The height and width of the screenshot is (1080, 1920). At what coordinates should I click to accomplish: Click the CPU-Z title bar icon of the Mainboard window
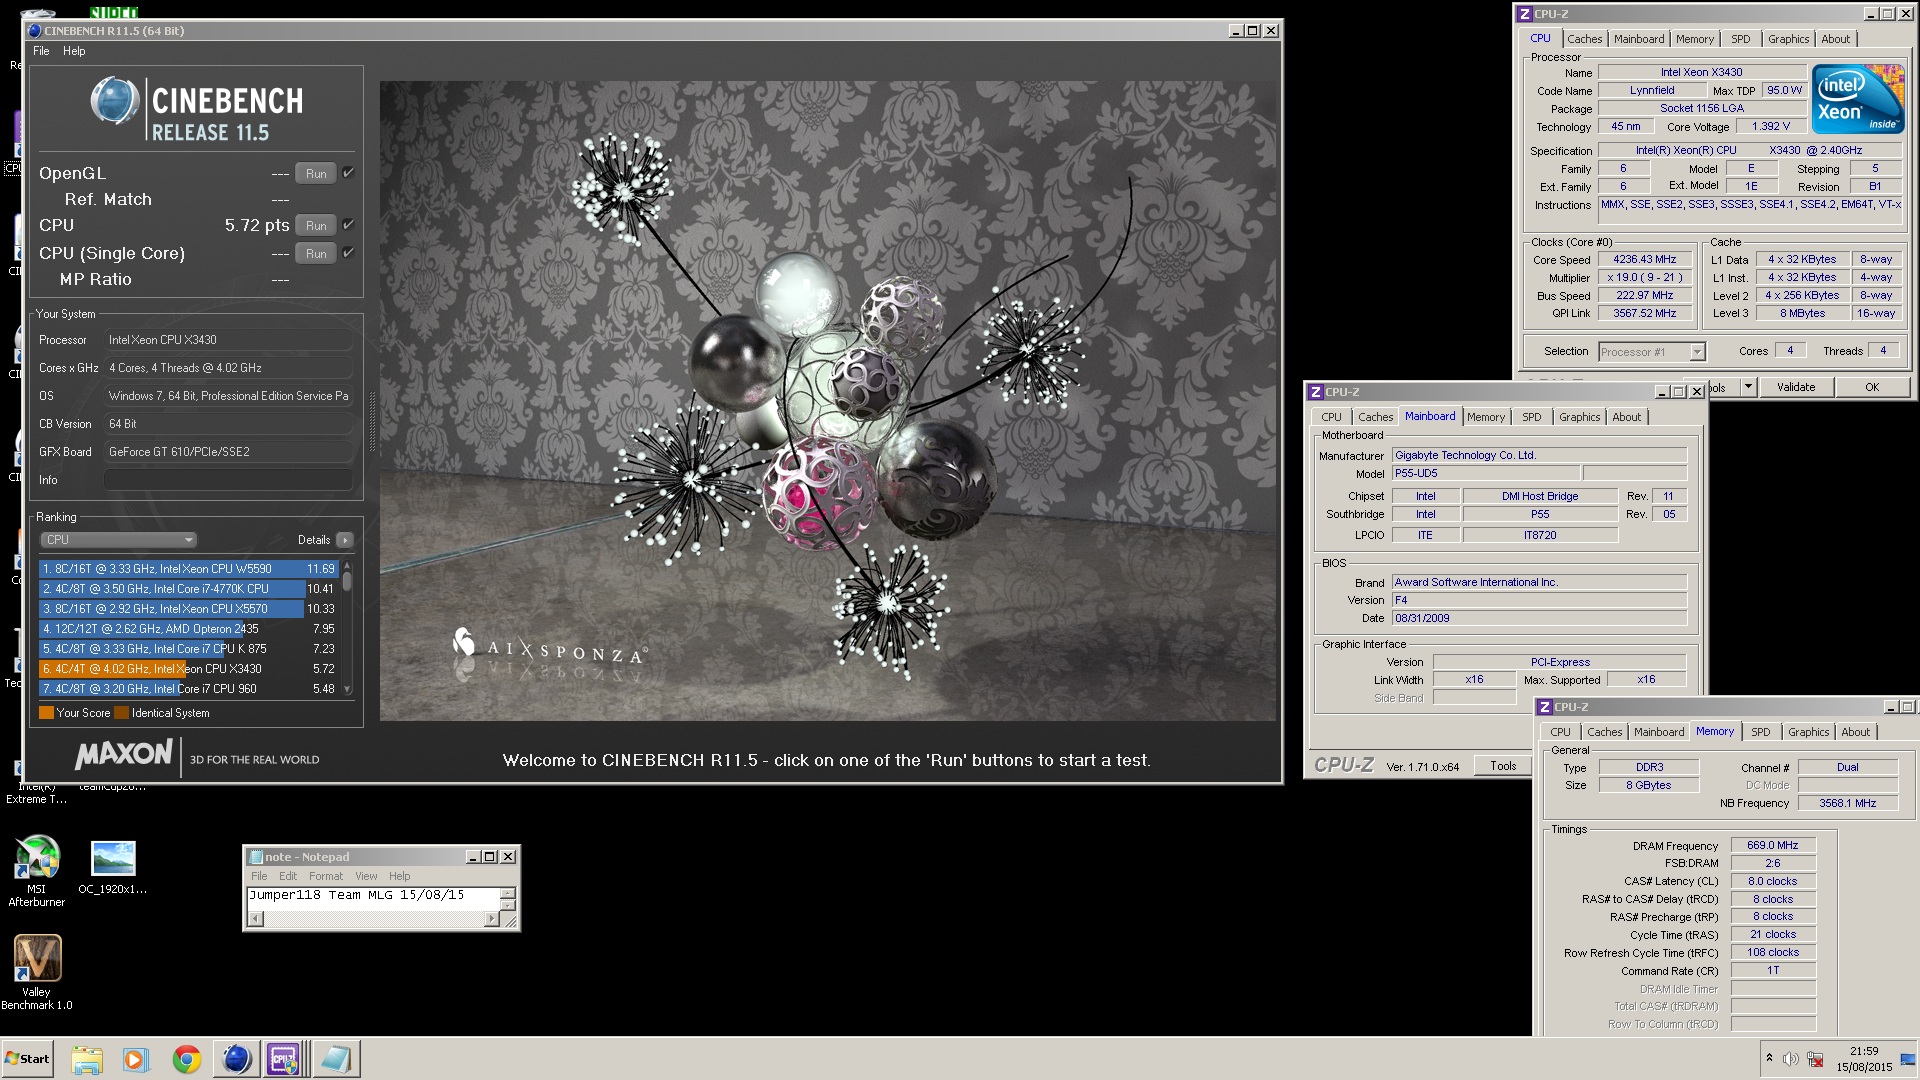coord(1316,392)
